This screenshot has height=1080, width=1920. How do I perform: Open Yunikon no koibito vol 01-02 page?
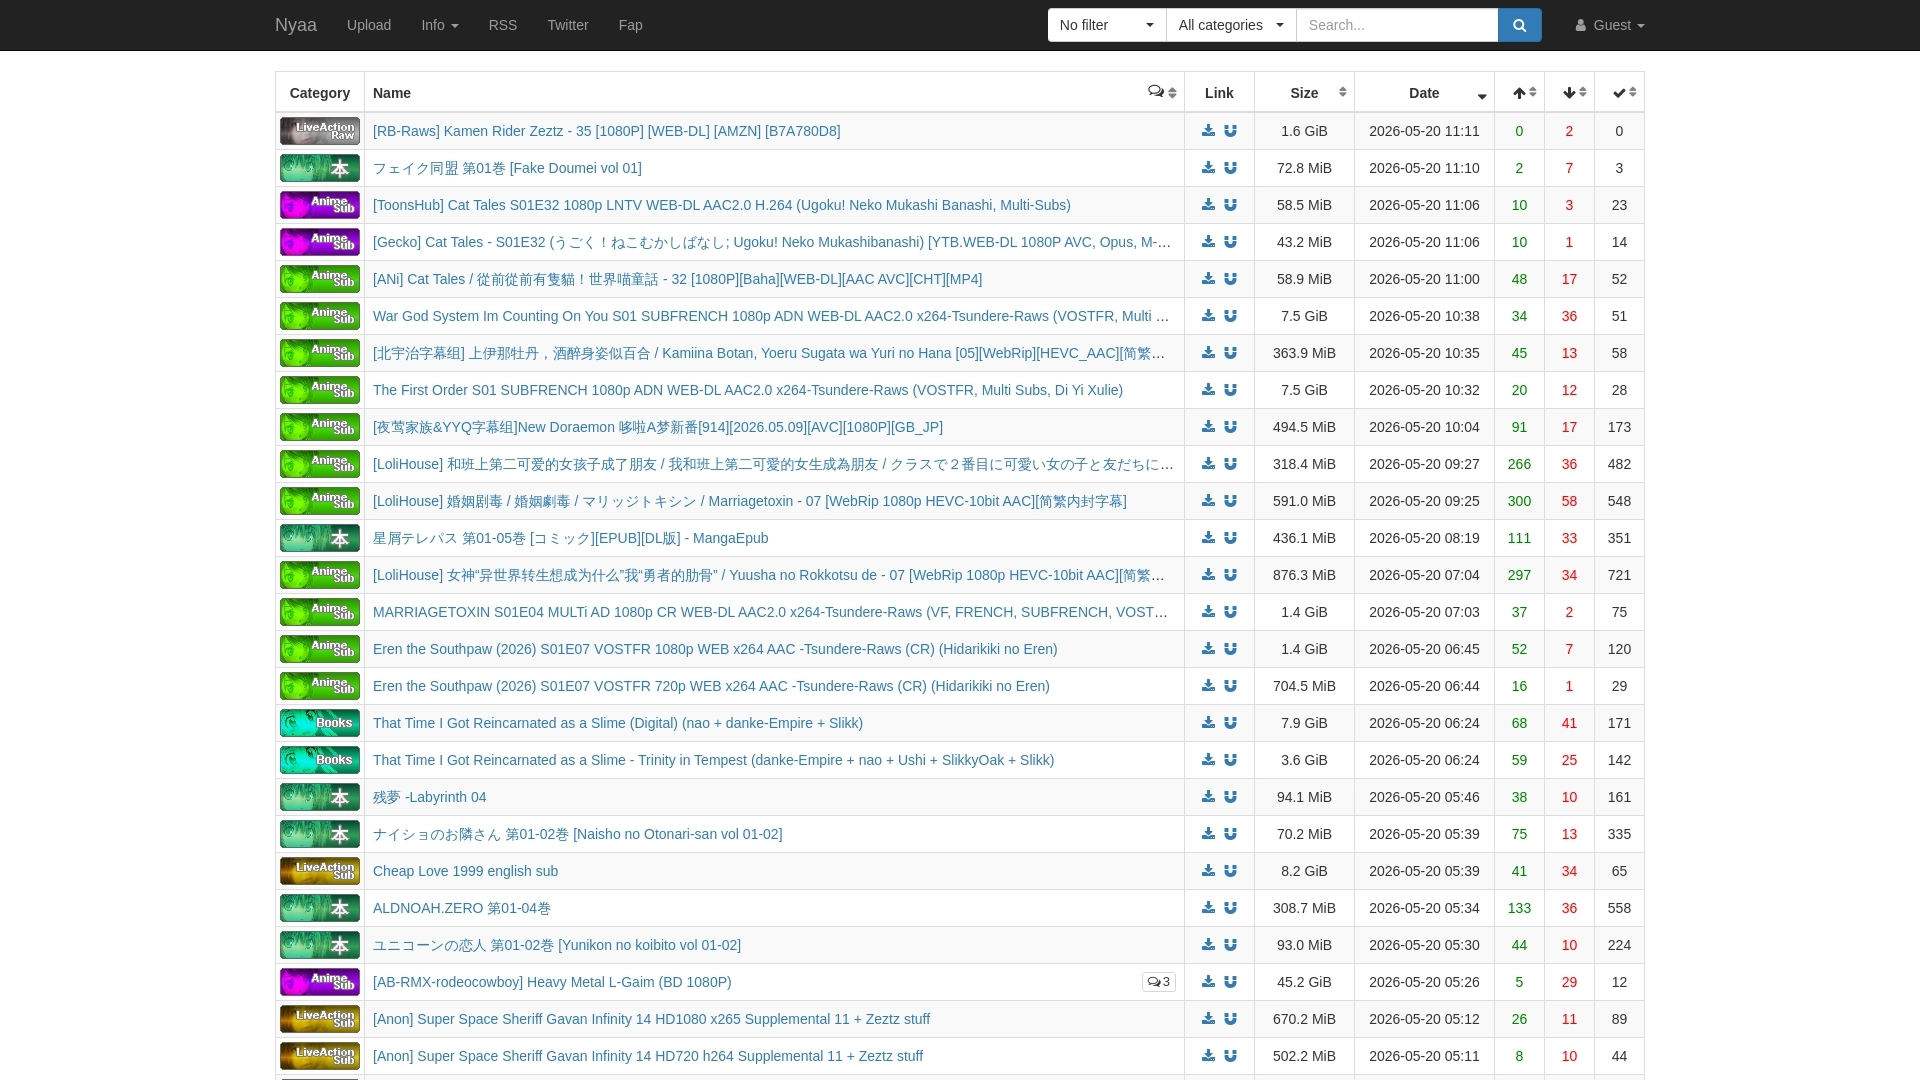coord(557,945)
